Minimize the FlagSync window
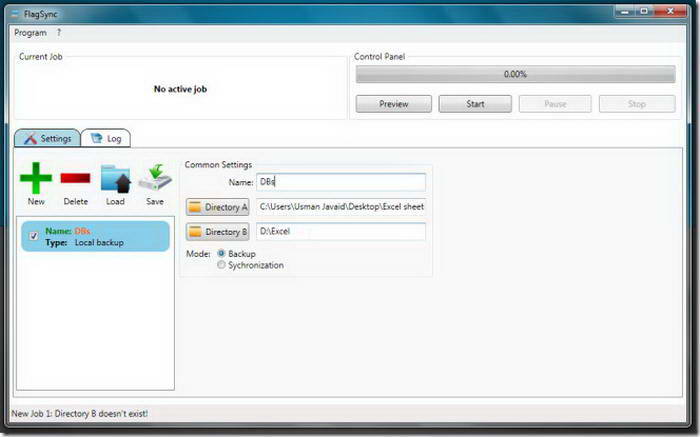Image resolution: width=700 pixels, height=437 pixels. tap(625, 11)
